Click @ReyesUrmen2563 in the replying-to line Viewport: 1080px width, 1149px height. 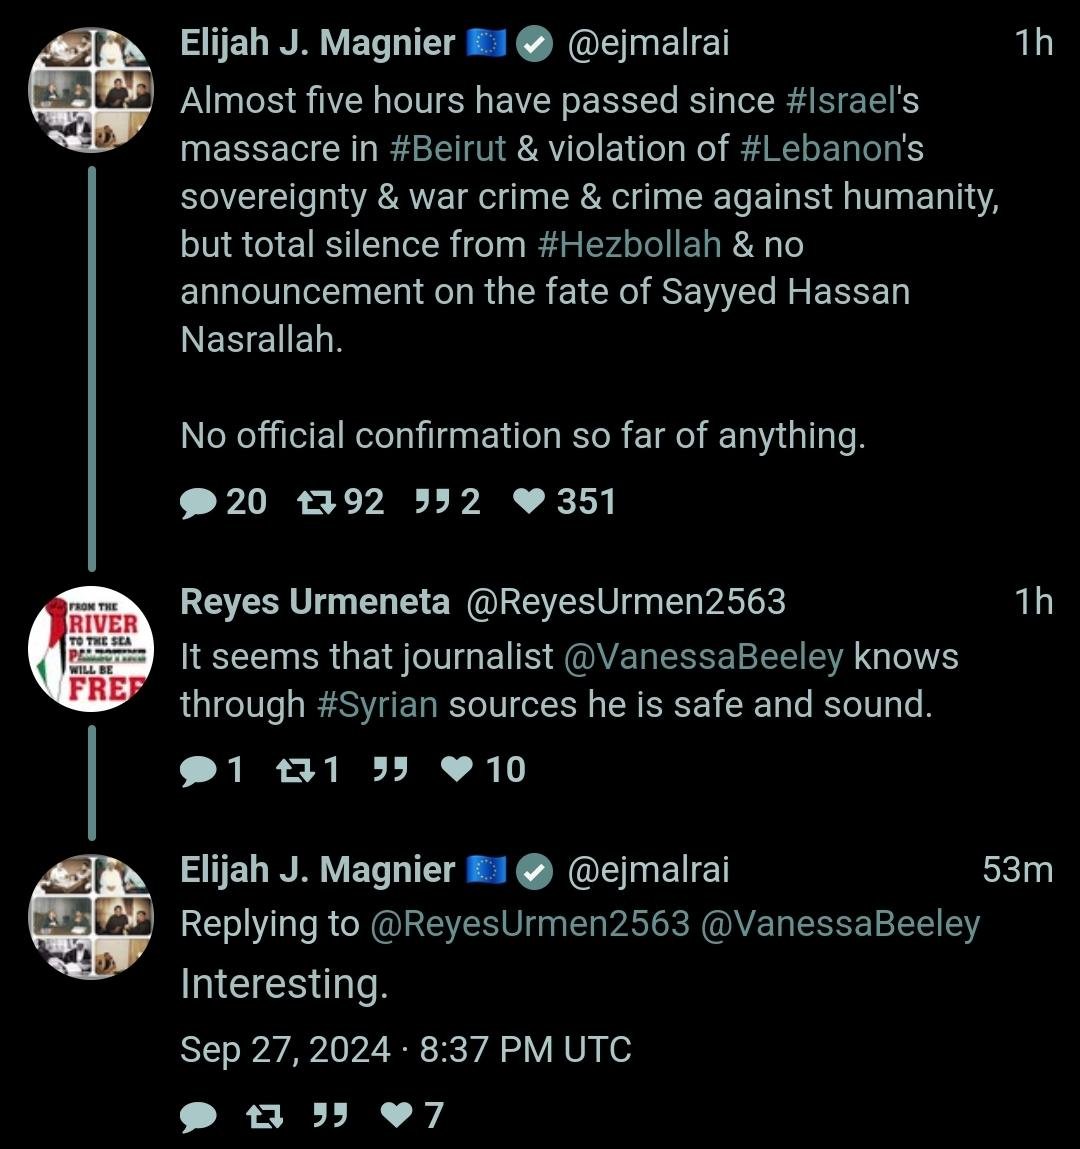click(x=530, y=924)
